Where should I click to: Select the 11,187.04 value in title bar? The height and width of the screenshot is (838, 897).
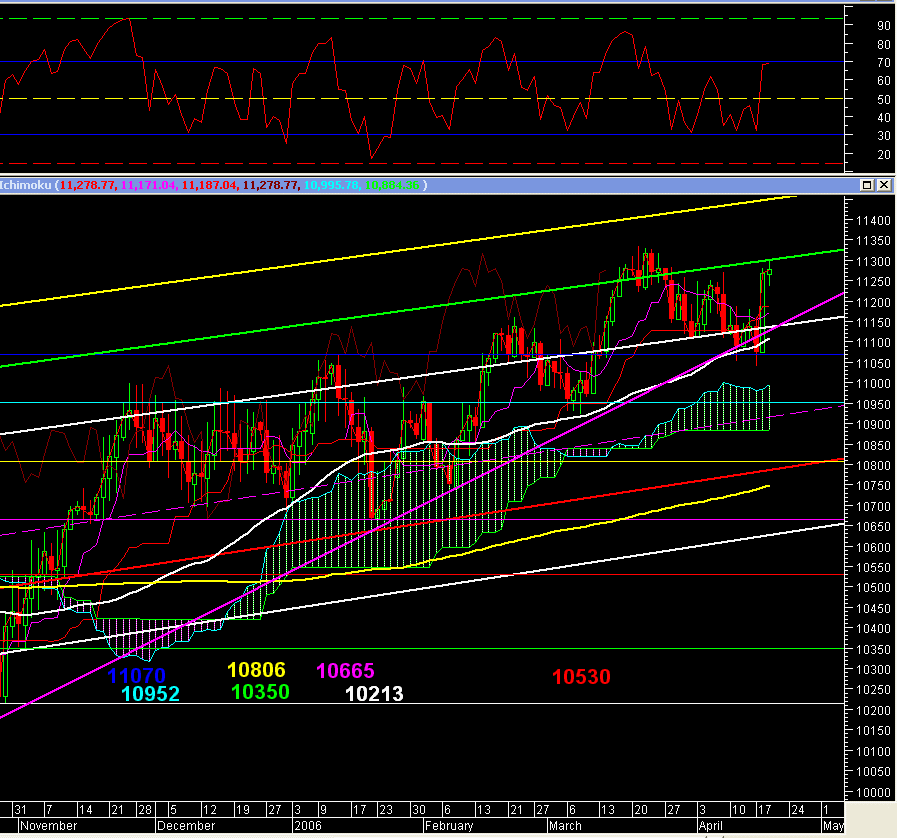click(209, 185)
